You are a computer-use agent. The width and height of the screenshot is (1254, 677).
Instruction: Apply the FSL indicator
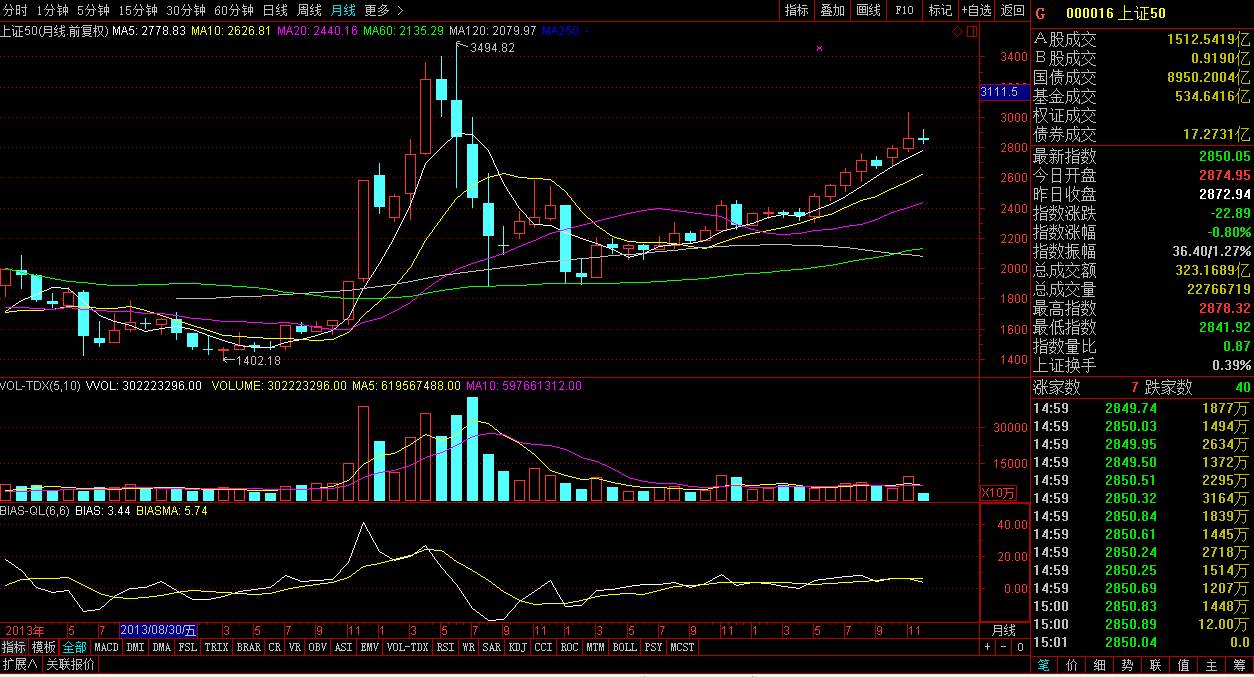click(188, 647)
